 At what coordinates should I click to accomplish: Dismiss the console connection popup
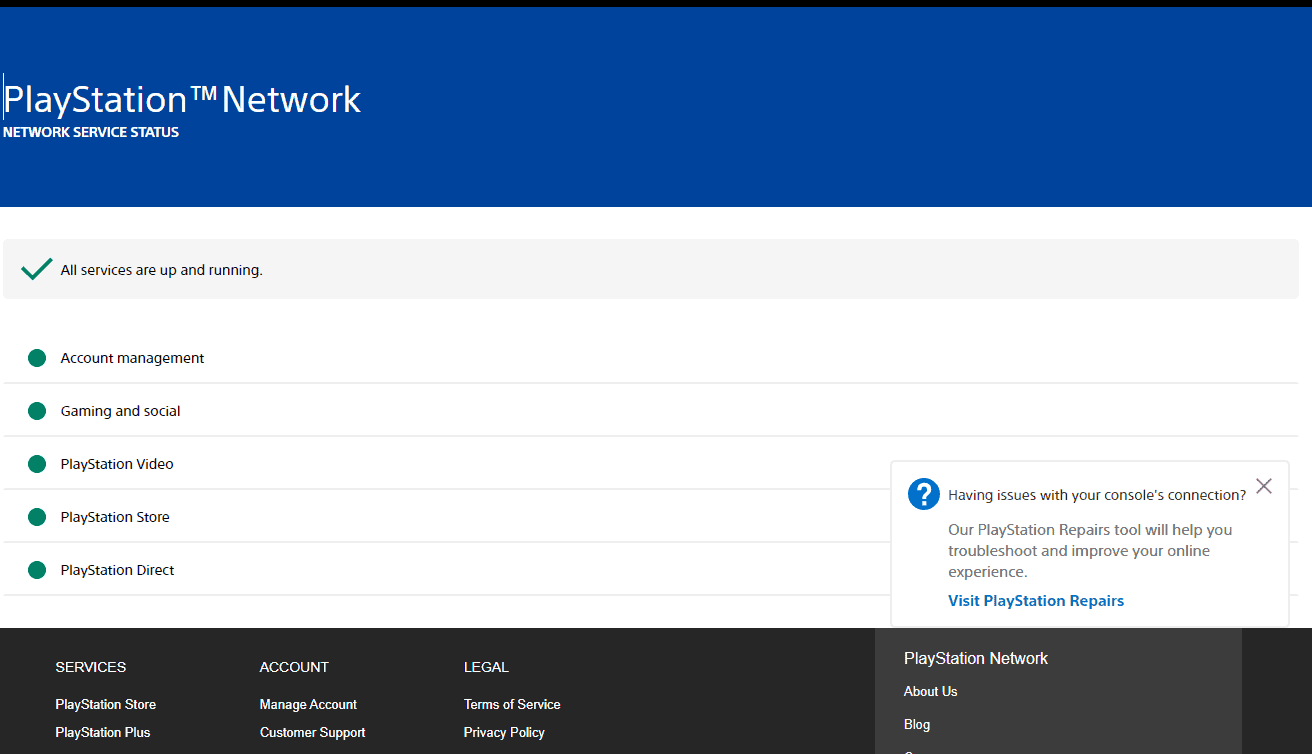click(1264, 486)
